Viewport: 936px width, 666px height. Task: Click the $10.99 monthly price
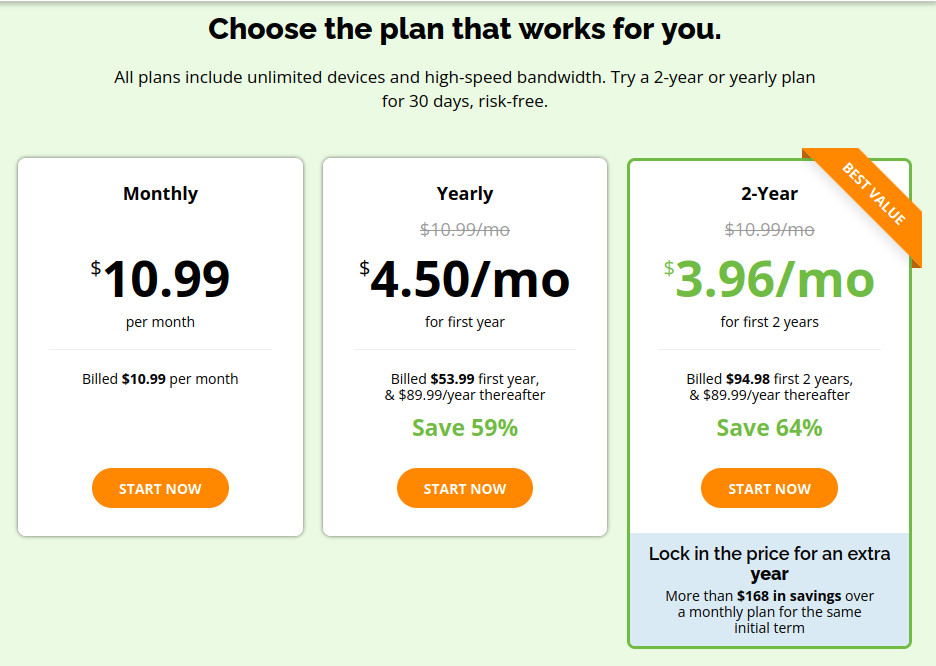coord(160,279)
